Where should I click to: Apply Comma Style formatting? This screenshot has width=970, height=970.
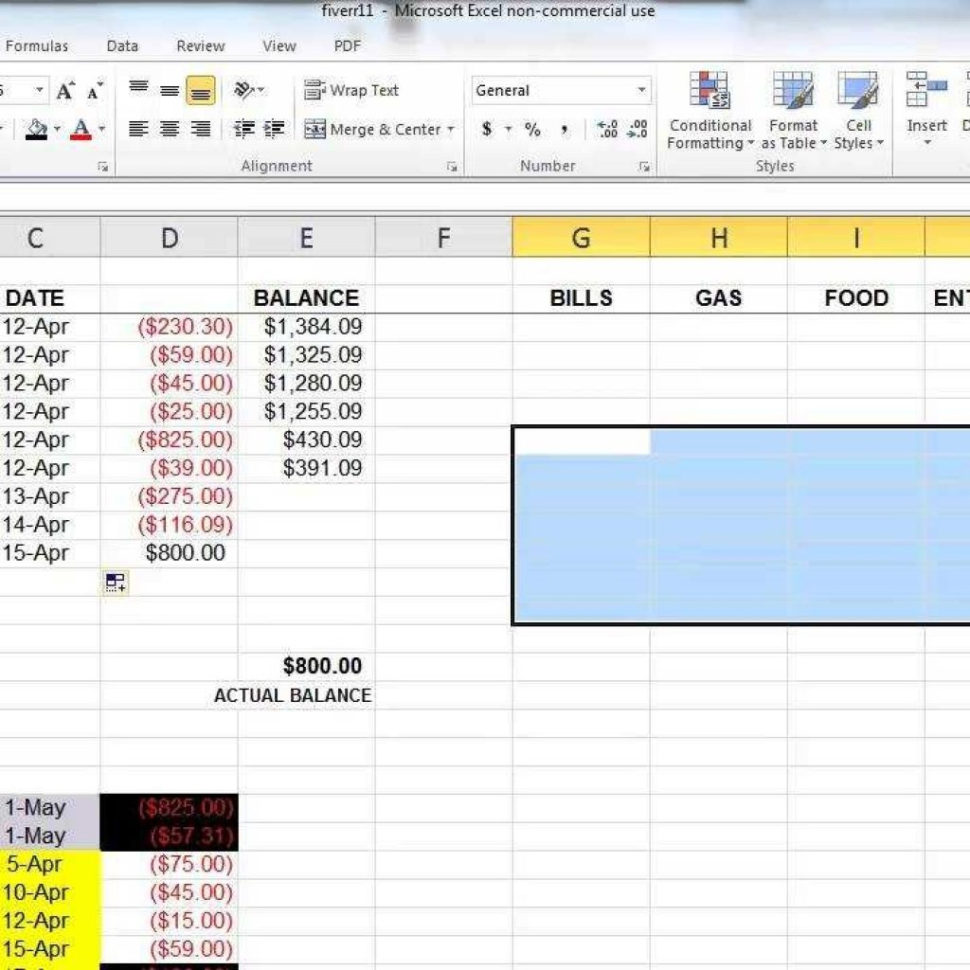[x=563, y=128]
